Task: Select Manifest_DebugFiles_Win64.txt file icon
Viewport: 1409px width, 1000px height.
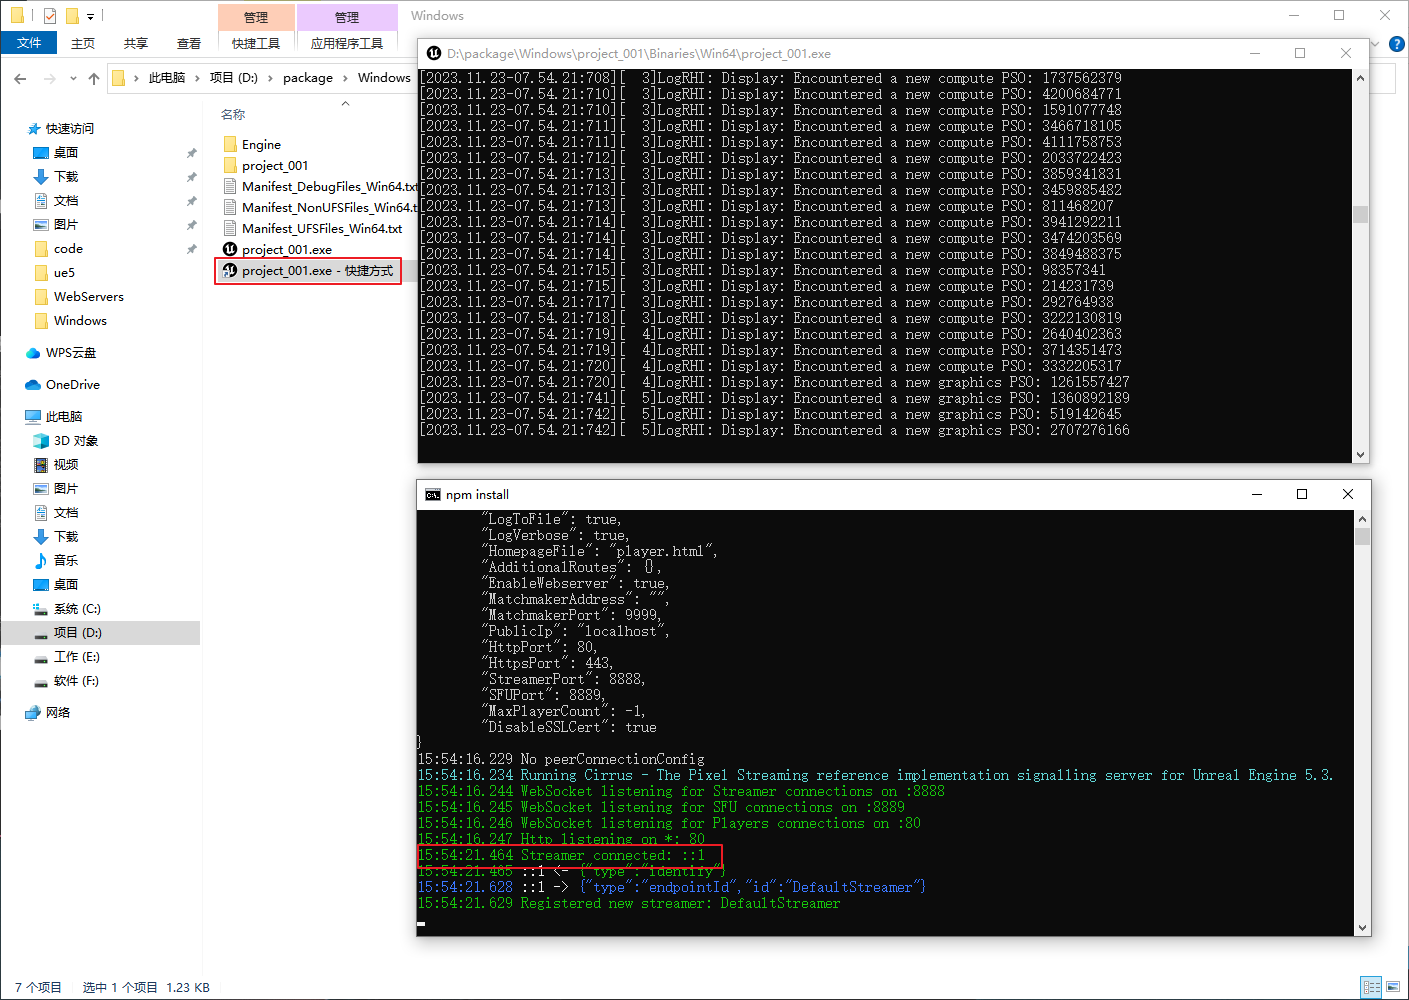Action: point(230,187)
